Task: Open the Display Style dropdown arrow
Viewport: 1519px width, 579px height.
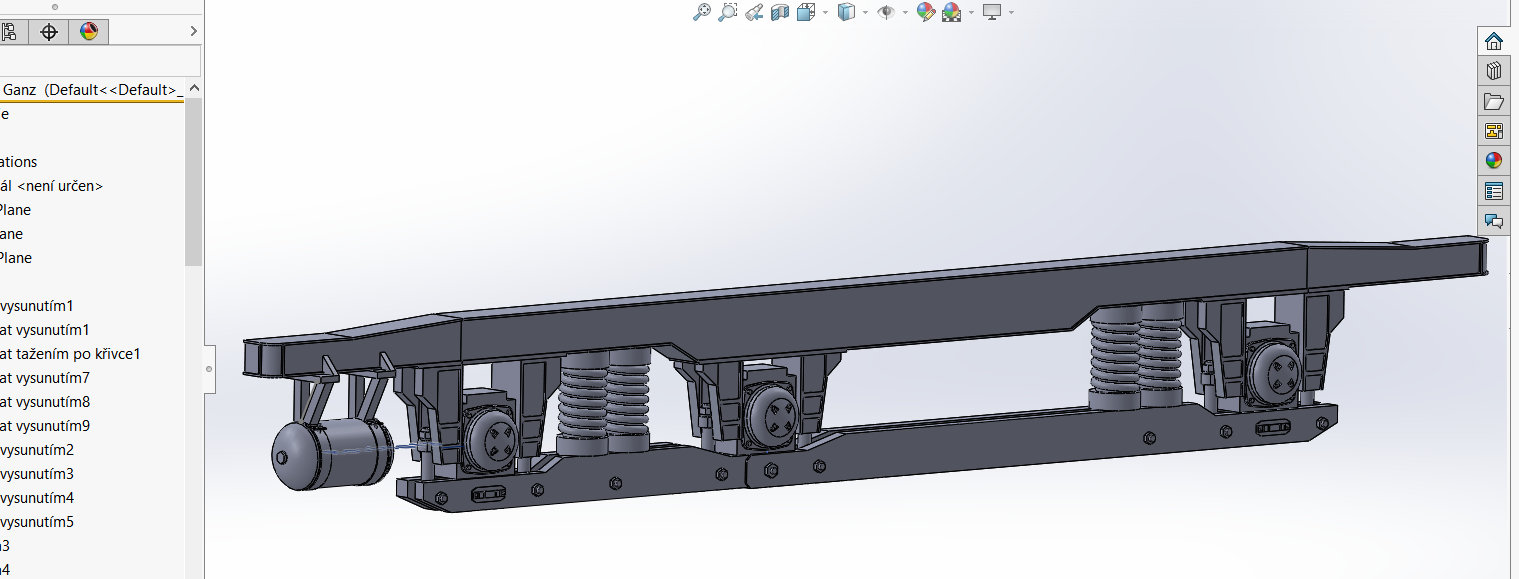Action: pos(865,13)
